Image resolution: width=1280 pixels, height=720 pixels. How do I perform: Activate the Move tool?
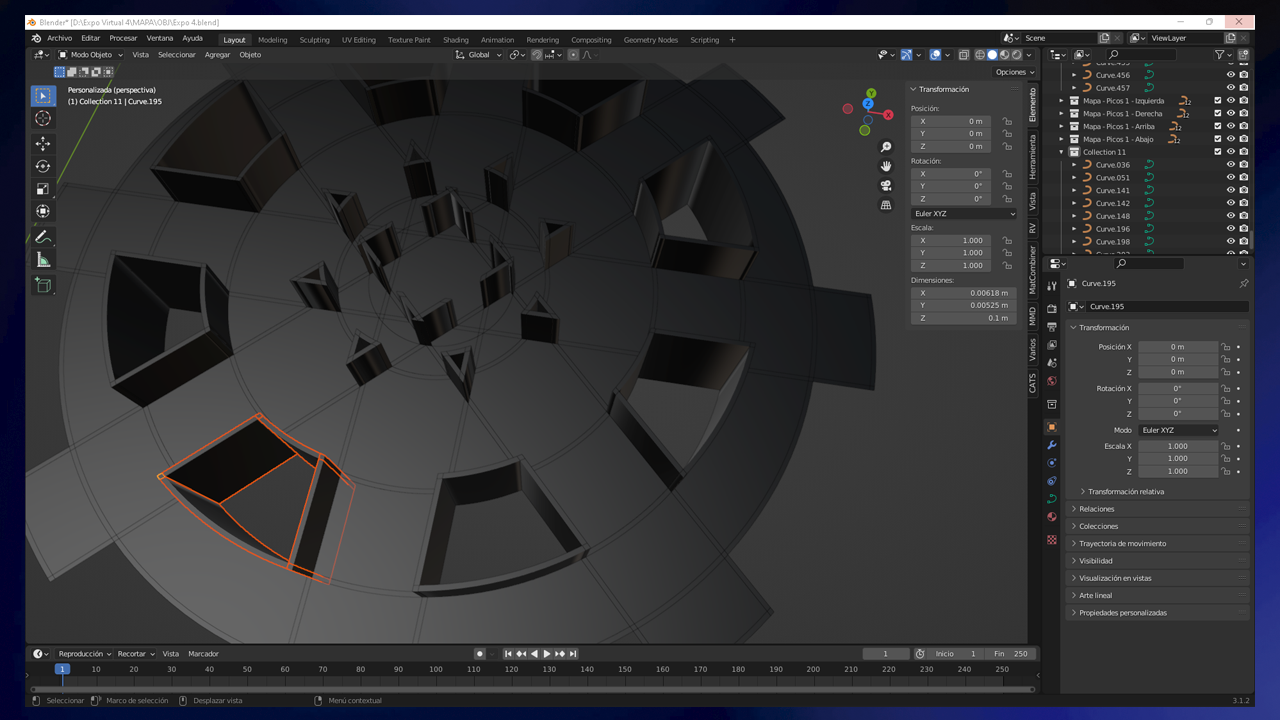coord(43,142)
